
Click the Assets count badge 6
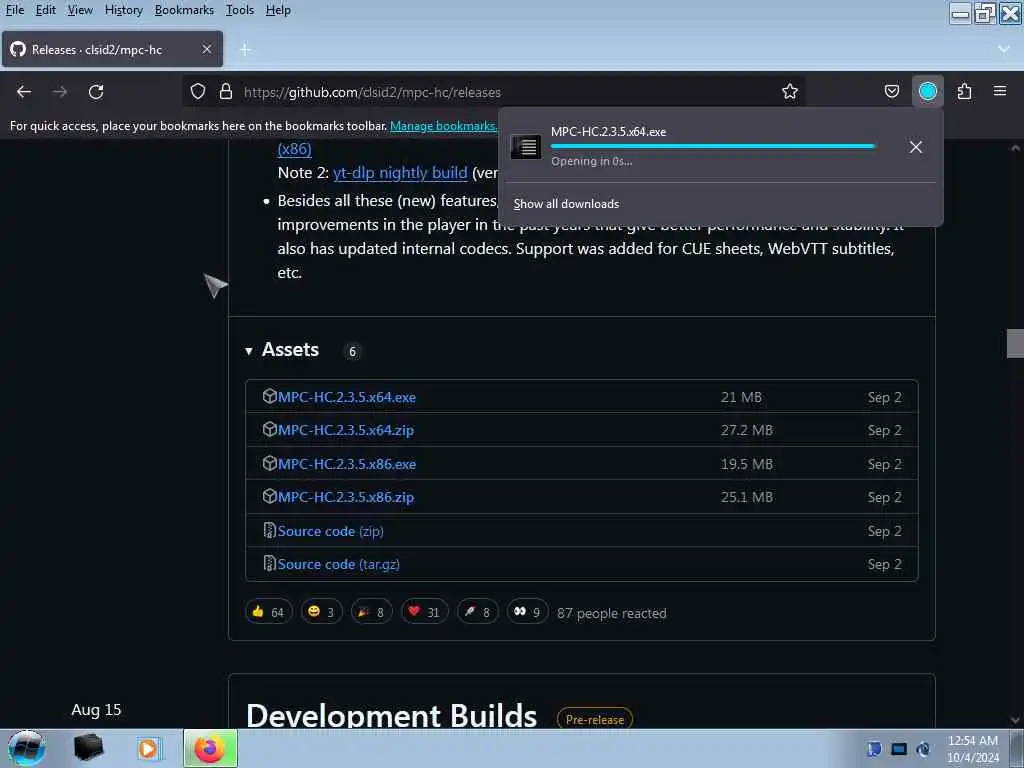[353, 351]
